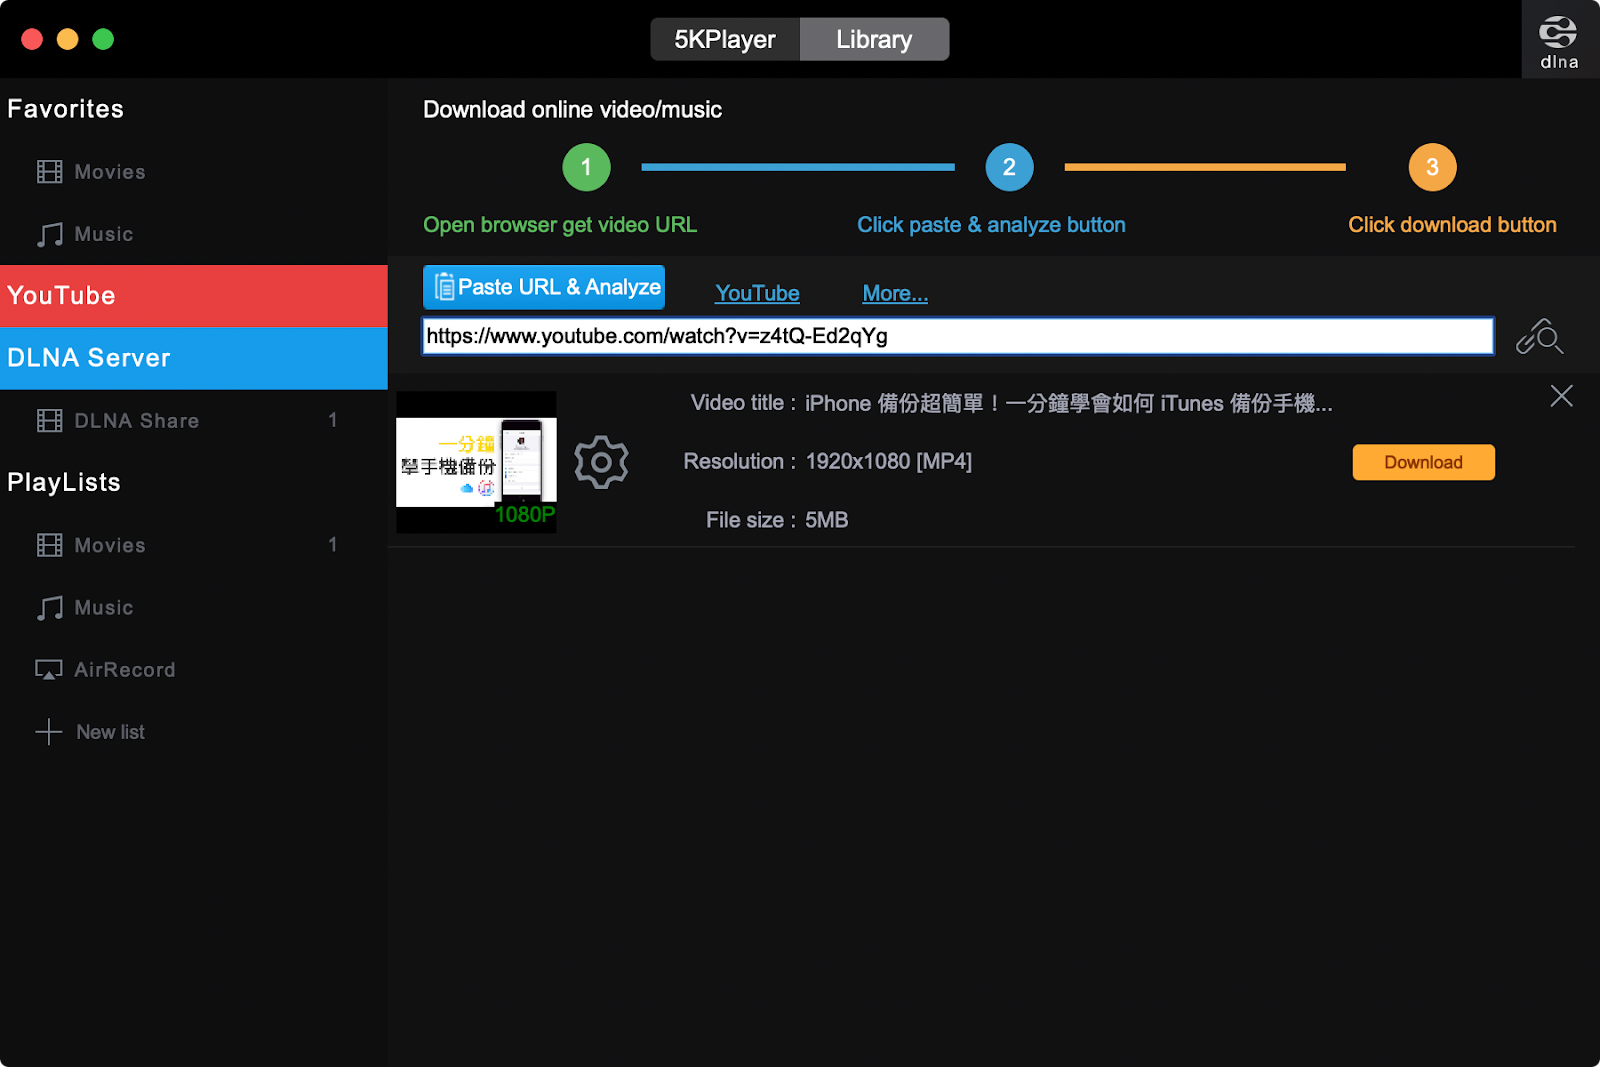
Task: Click the orange Download button
Action: [x=1423, y=462]
